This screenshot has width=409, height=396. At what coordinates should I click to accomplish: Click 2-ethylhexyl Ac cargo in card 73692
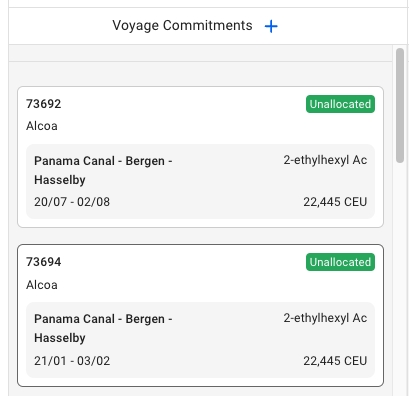(x=325, y=160)
